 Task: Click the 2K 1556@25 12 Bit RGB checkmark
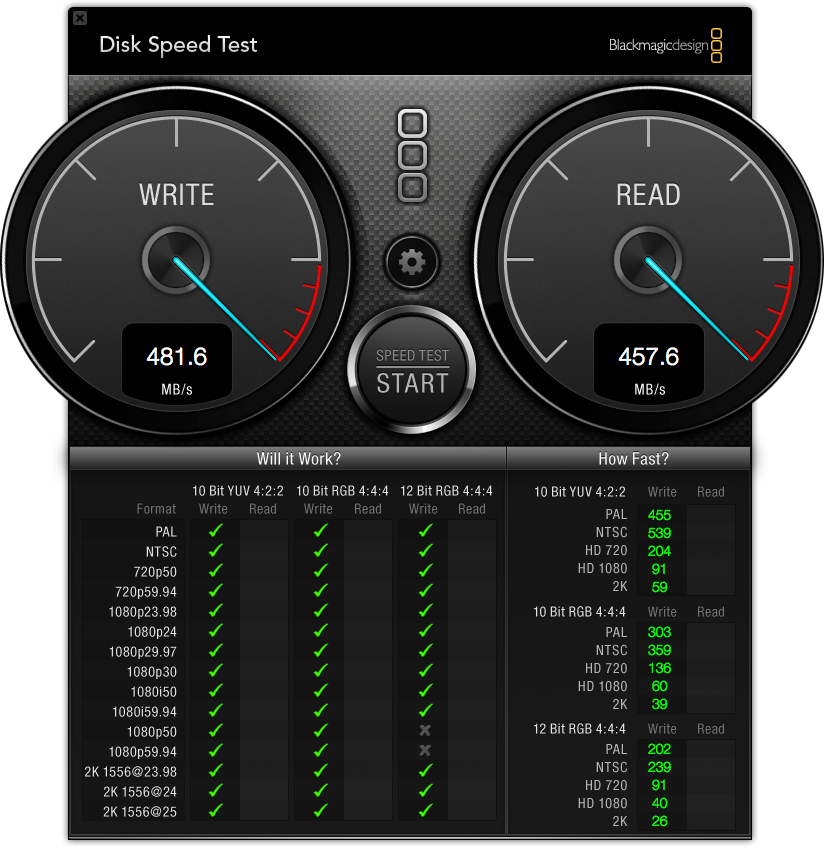(426, 811)
